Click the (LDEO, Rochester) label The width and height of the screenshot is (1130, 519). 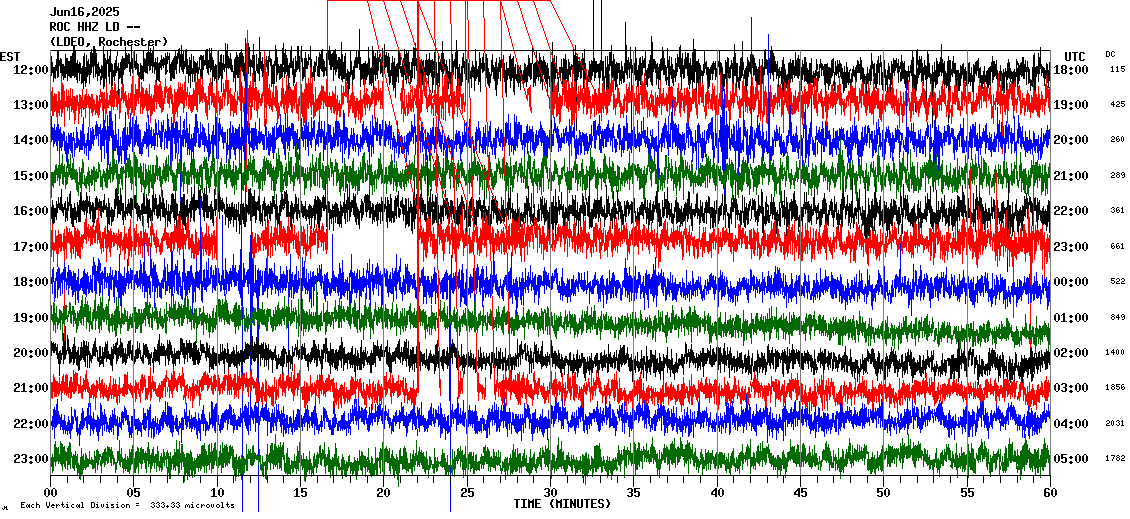pyautogui.click(x=109, y=42)
